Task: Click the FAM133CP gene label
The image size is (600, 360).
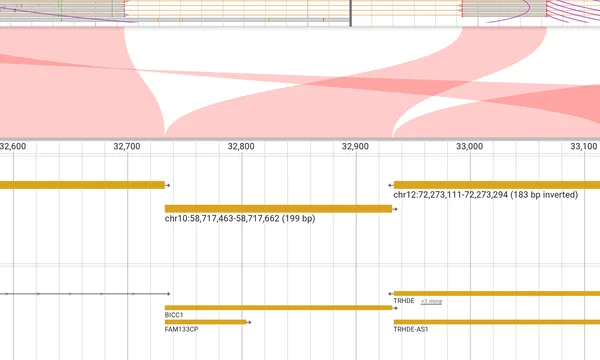Action: (181, 329)
